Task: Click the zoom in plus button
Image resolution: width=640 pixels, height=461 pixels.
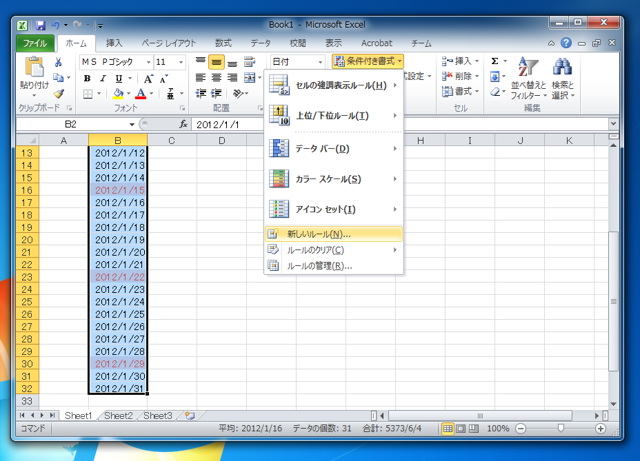Action: pyautogui.click(x=600, y=428)
